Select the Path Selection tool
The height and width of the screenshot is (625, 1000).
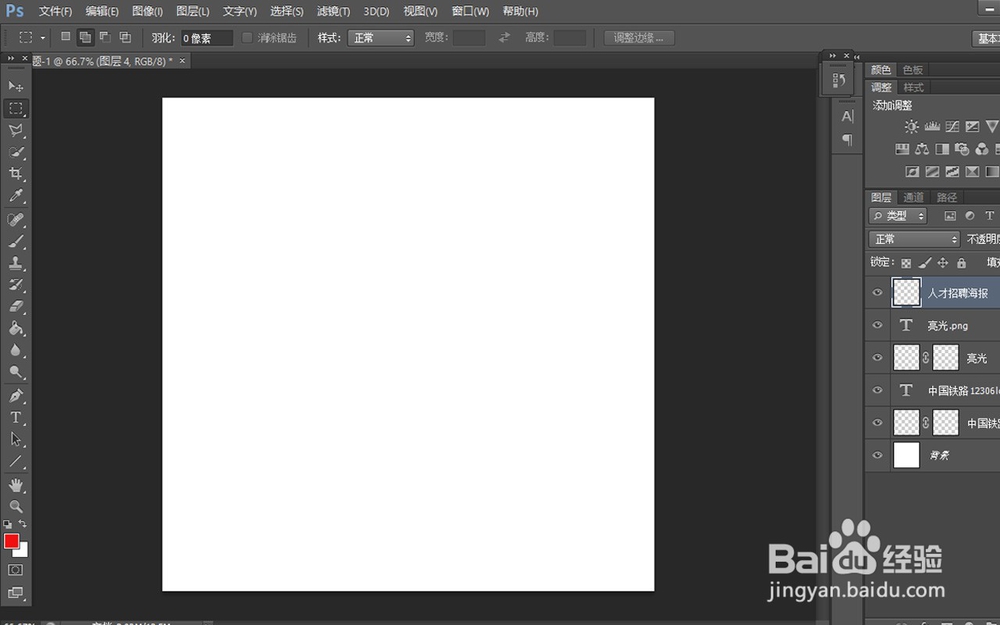pyautogui.click(x=15, y=439)
